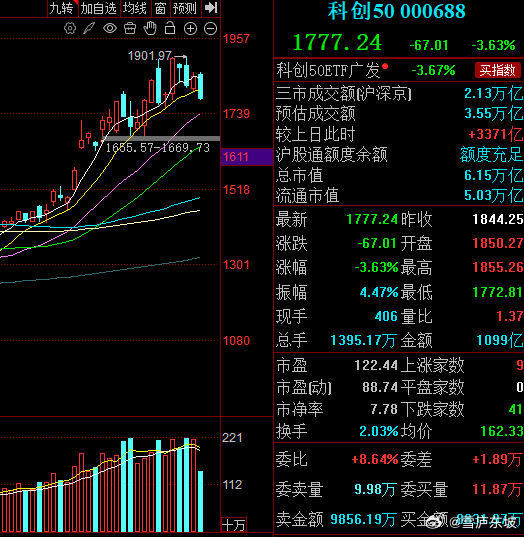Click the red 买指数 button
This screenshot has height=537, width=524.
pos(497,70)
